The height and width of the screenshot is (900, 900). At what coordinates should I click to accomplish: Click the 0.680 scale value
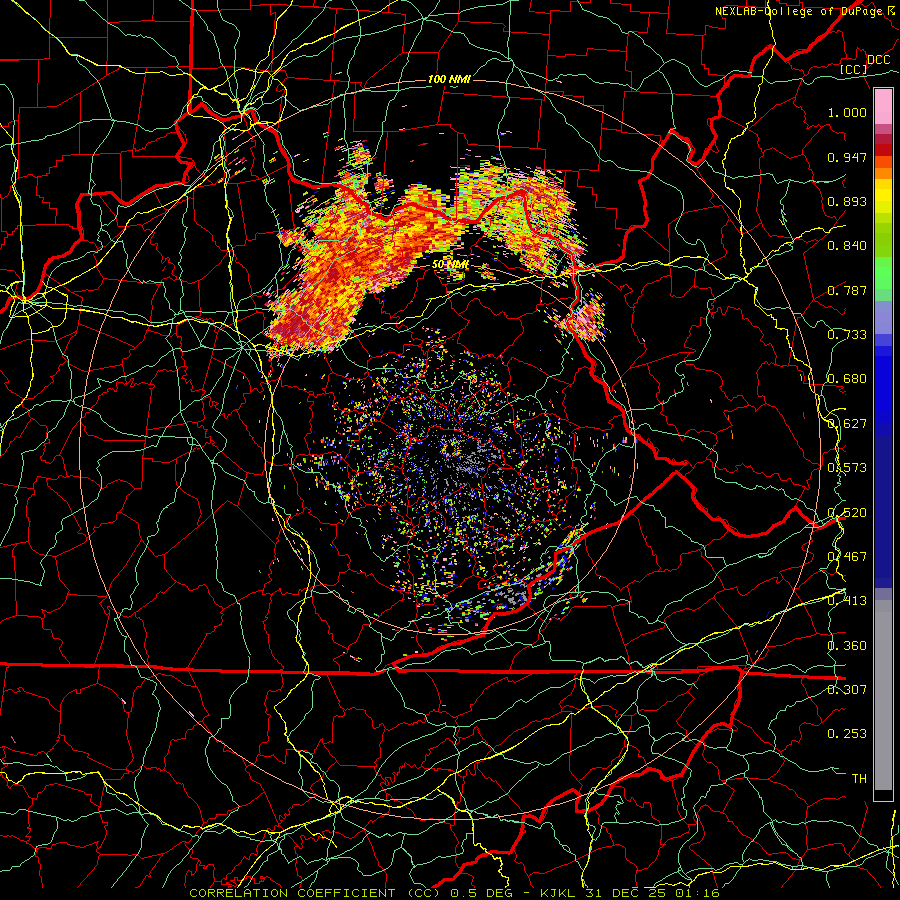pos(847,379)
